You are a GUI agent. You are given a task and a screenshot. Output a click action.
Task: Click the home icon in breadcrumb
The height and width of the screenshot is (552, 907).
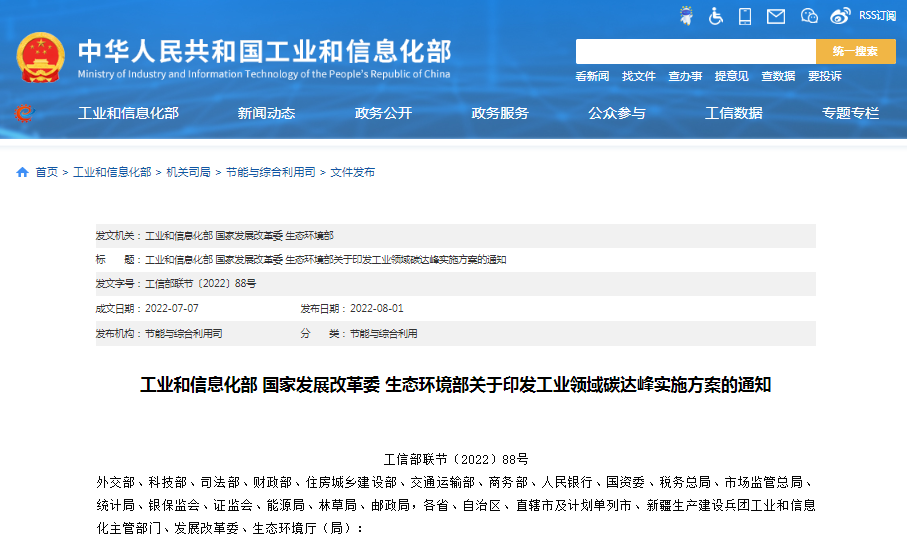coord(23,172)
